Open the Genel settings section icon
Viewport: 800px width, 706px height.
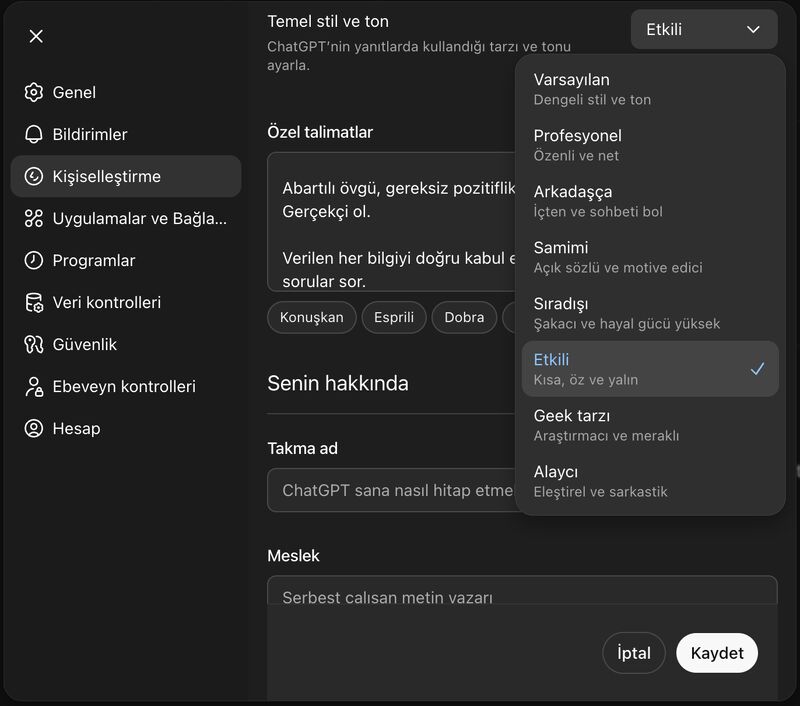[x=34, y=92]
